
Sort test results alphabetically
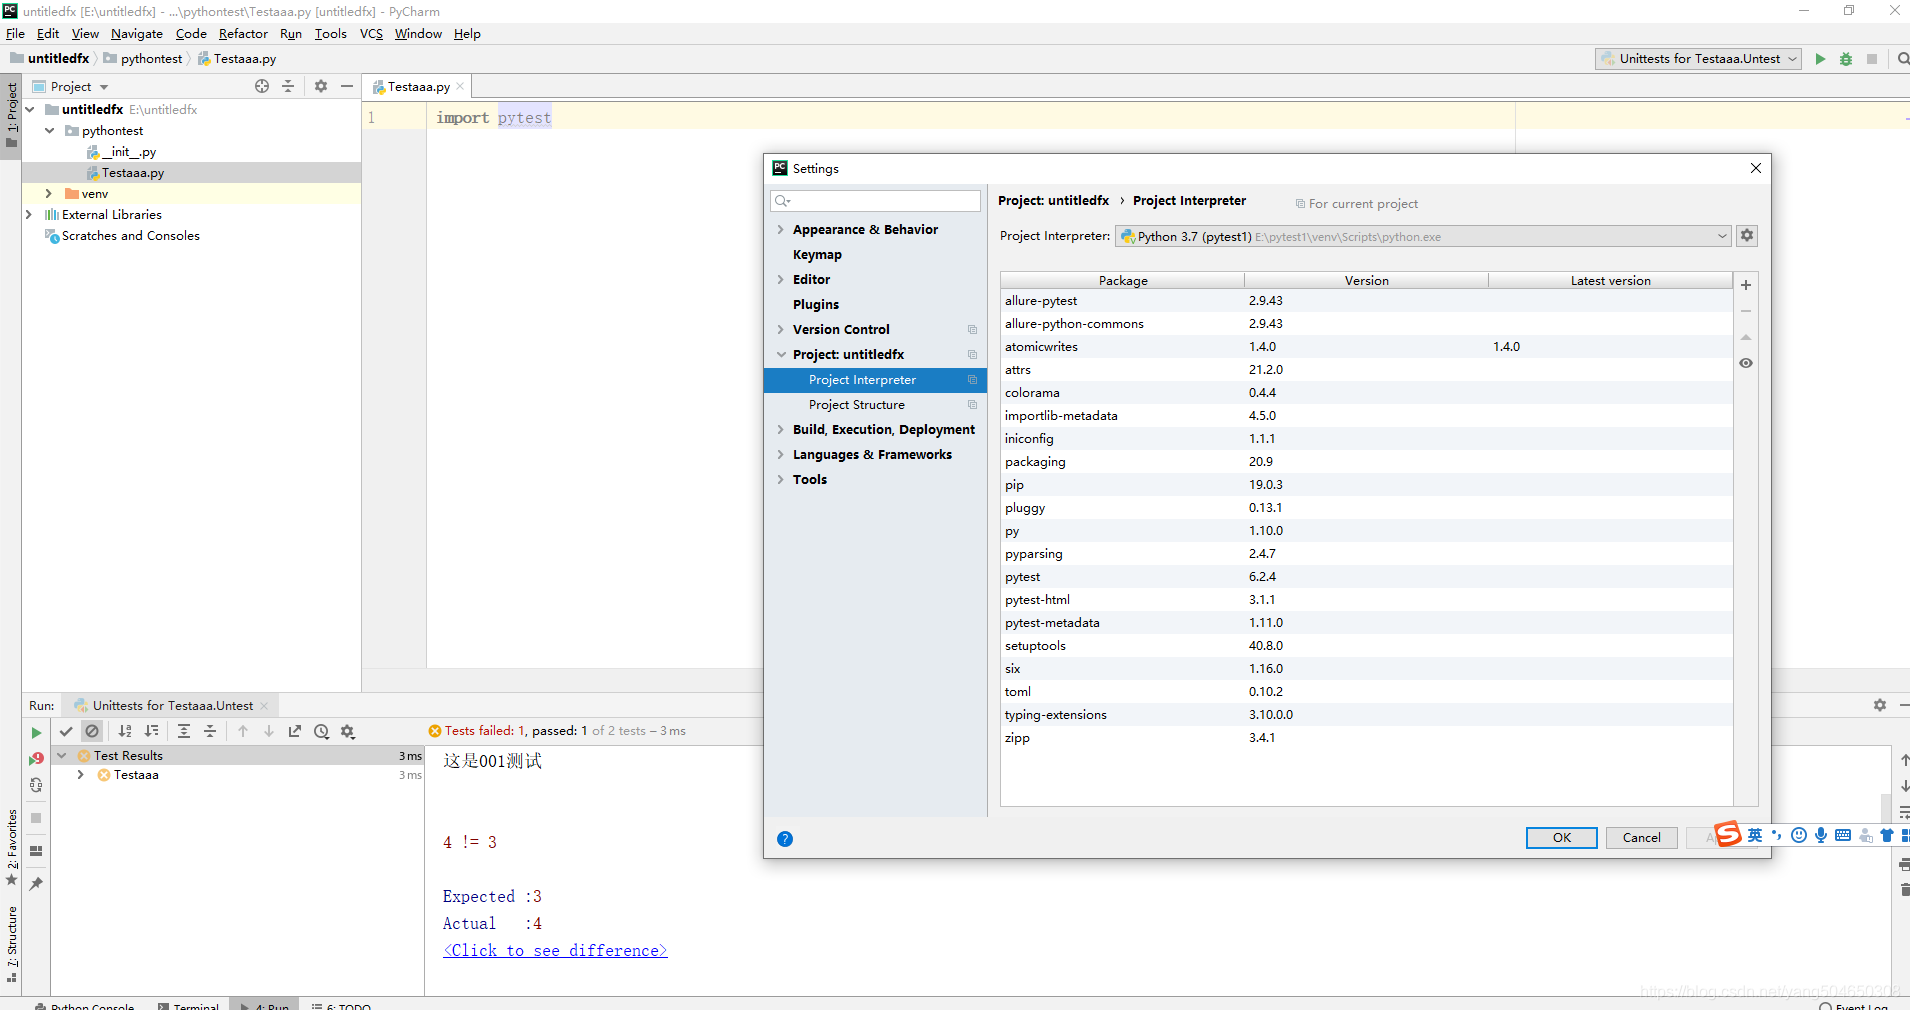point(125,731)
